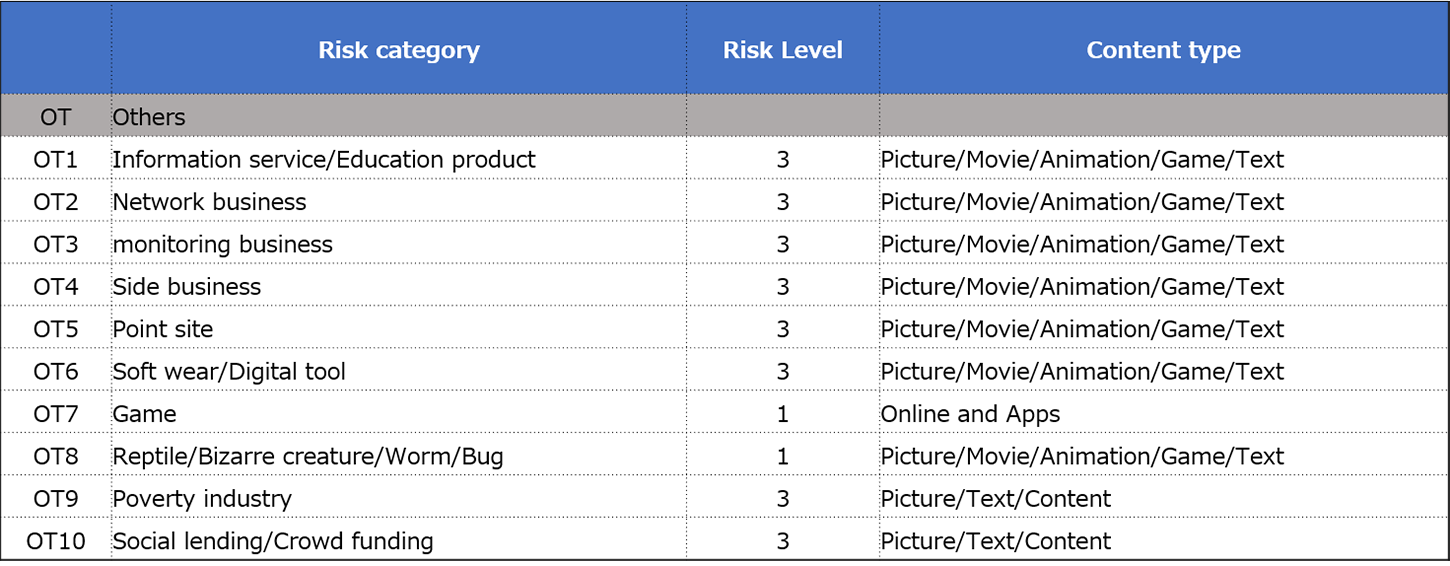Click Information service/Education product cell
Image resolution: width=1450 pixels, height=566 pixels.
pyautogui.click(x=324, y=160)
